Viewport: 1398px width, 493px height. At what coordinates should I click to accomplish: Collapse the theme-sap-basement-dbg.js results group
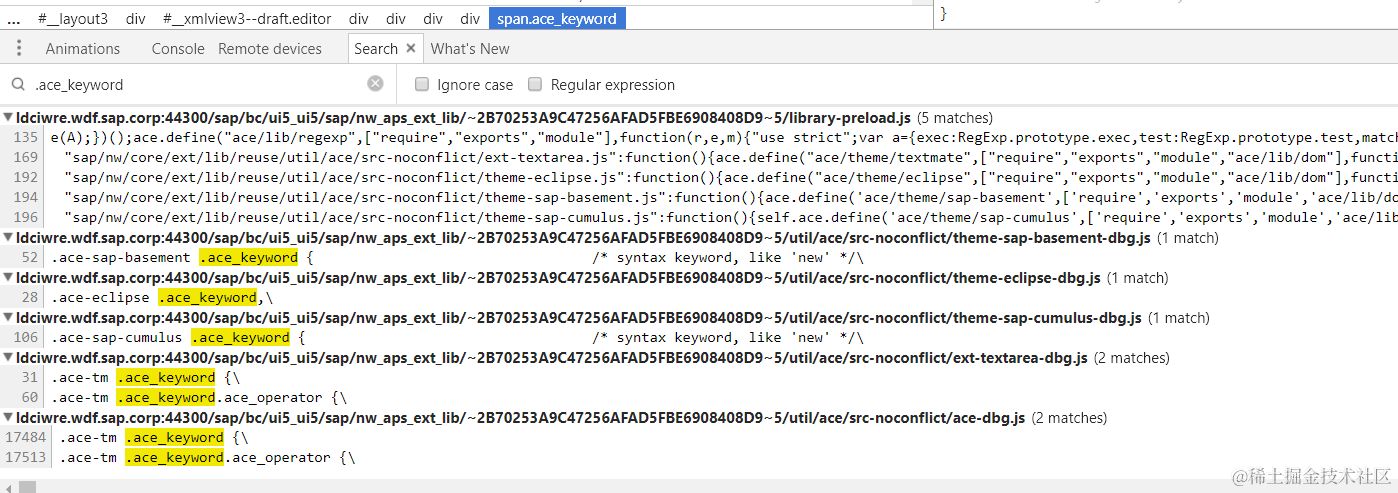8,238
